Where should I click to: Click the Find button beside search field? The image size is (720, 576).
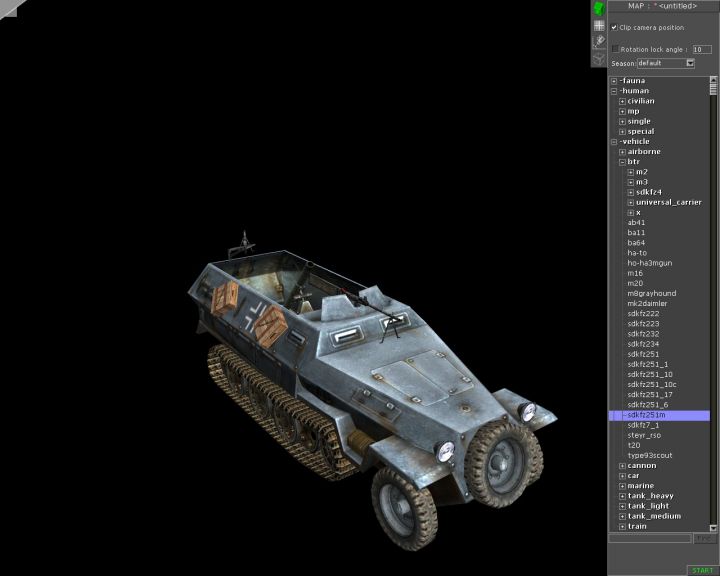click(705, 538)
